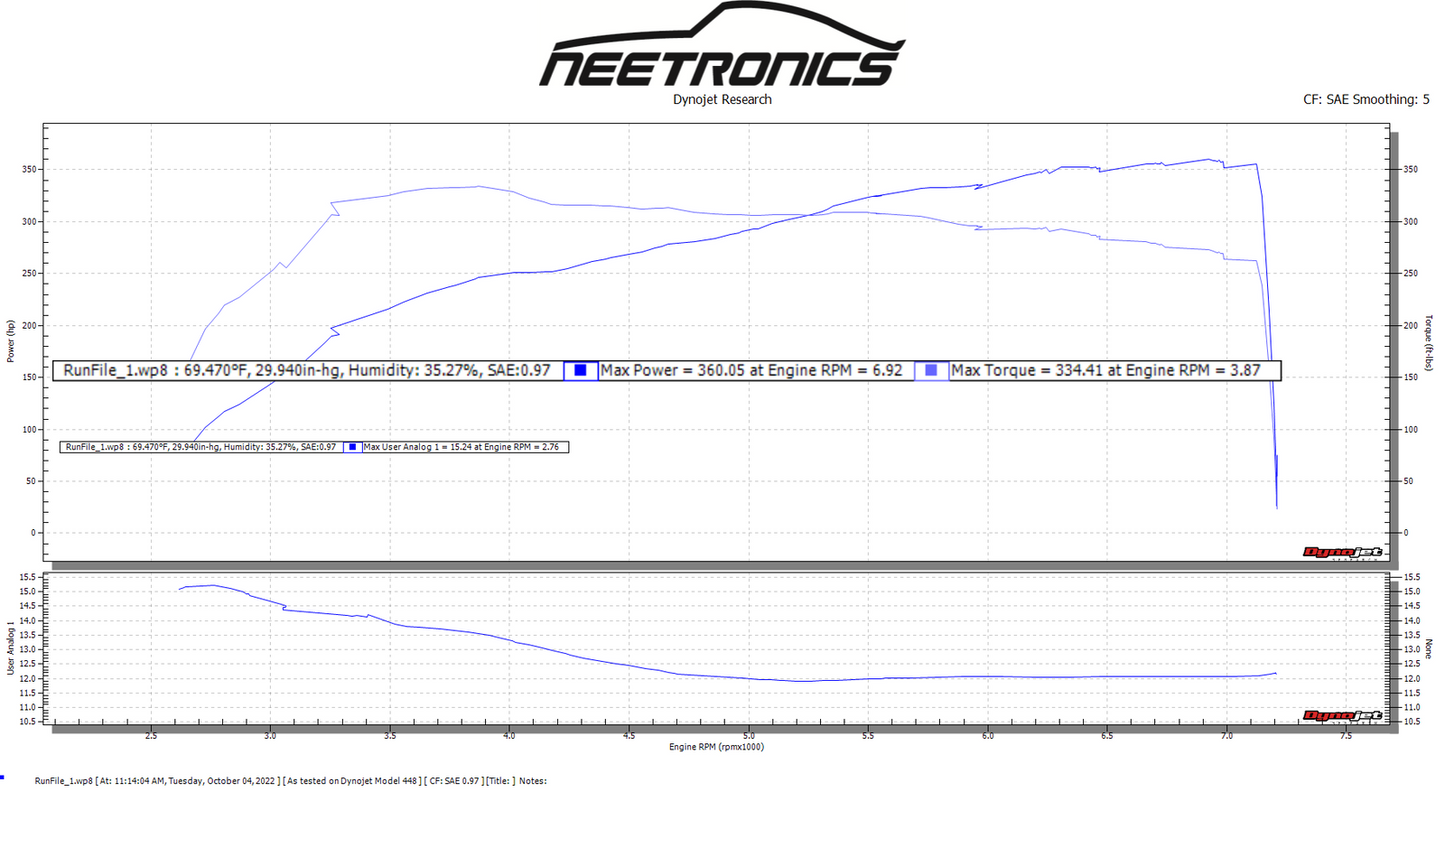Click the Dynojet logo on the analog chart
This screenshot has width=1445, height=857.
[1342, 715]
